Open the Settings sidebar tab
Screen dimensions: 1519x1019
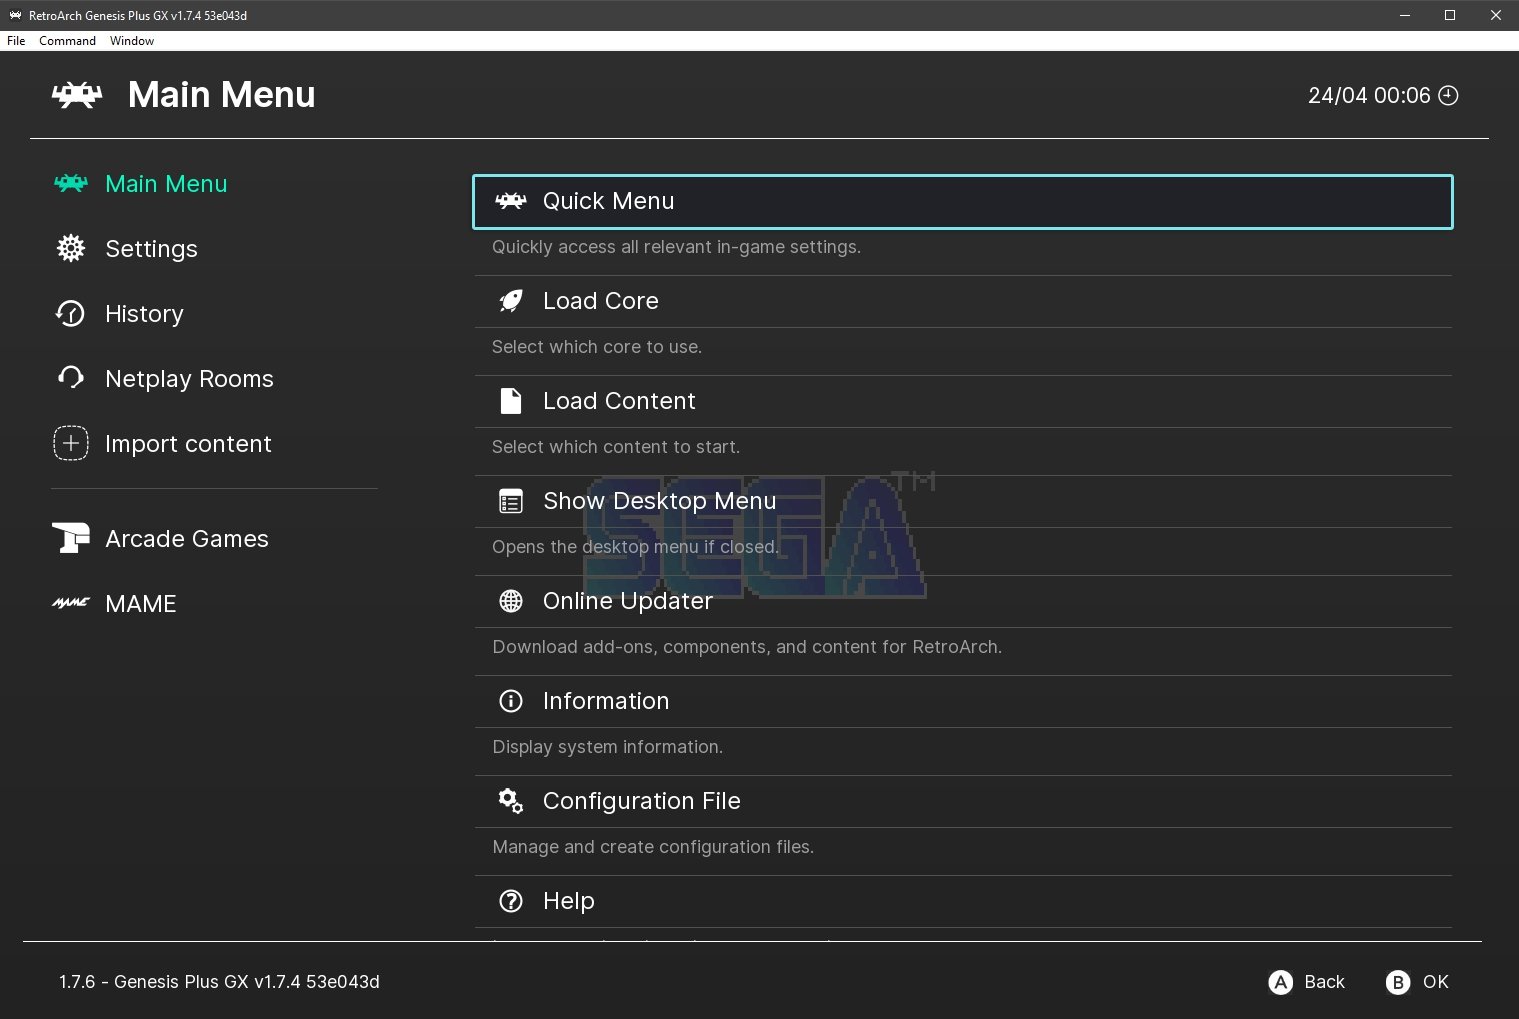151,249
